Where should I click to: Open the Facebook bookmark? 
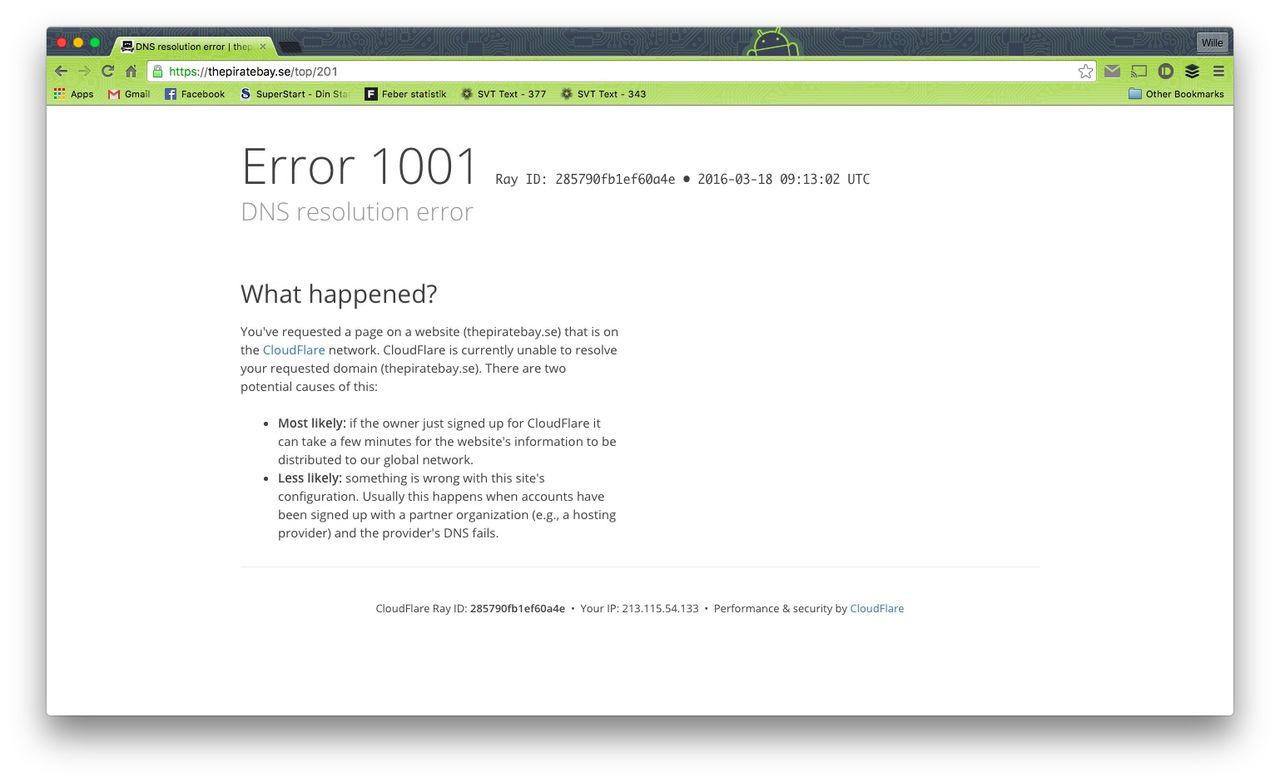(x=195, y=94)
